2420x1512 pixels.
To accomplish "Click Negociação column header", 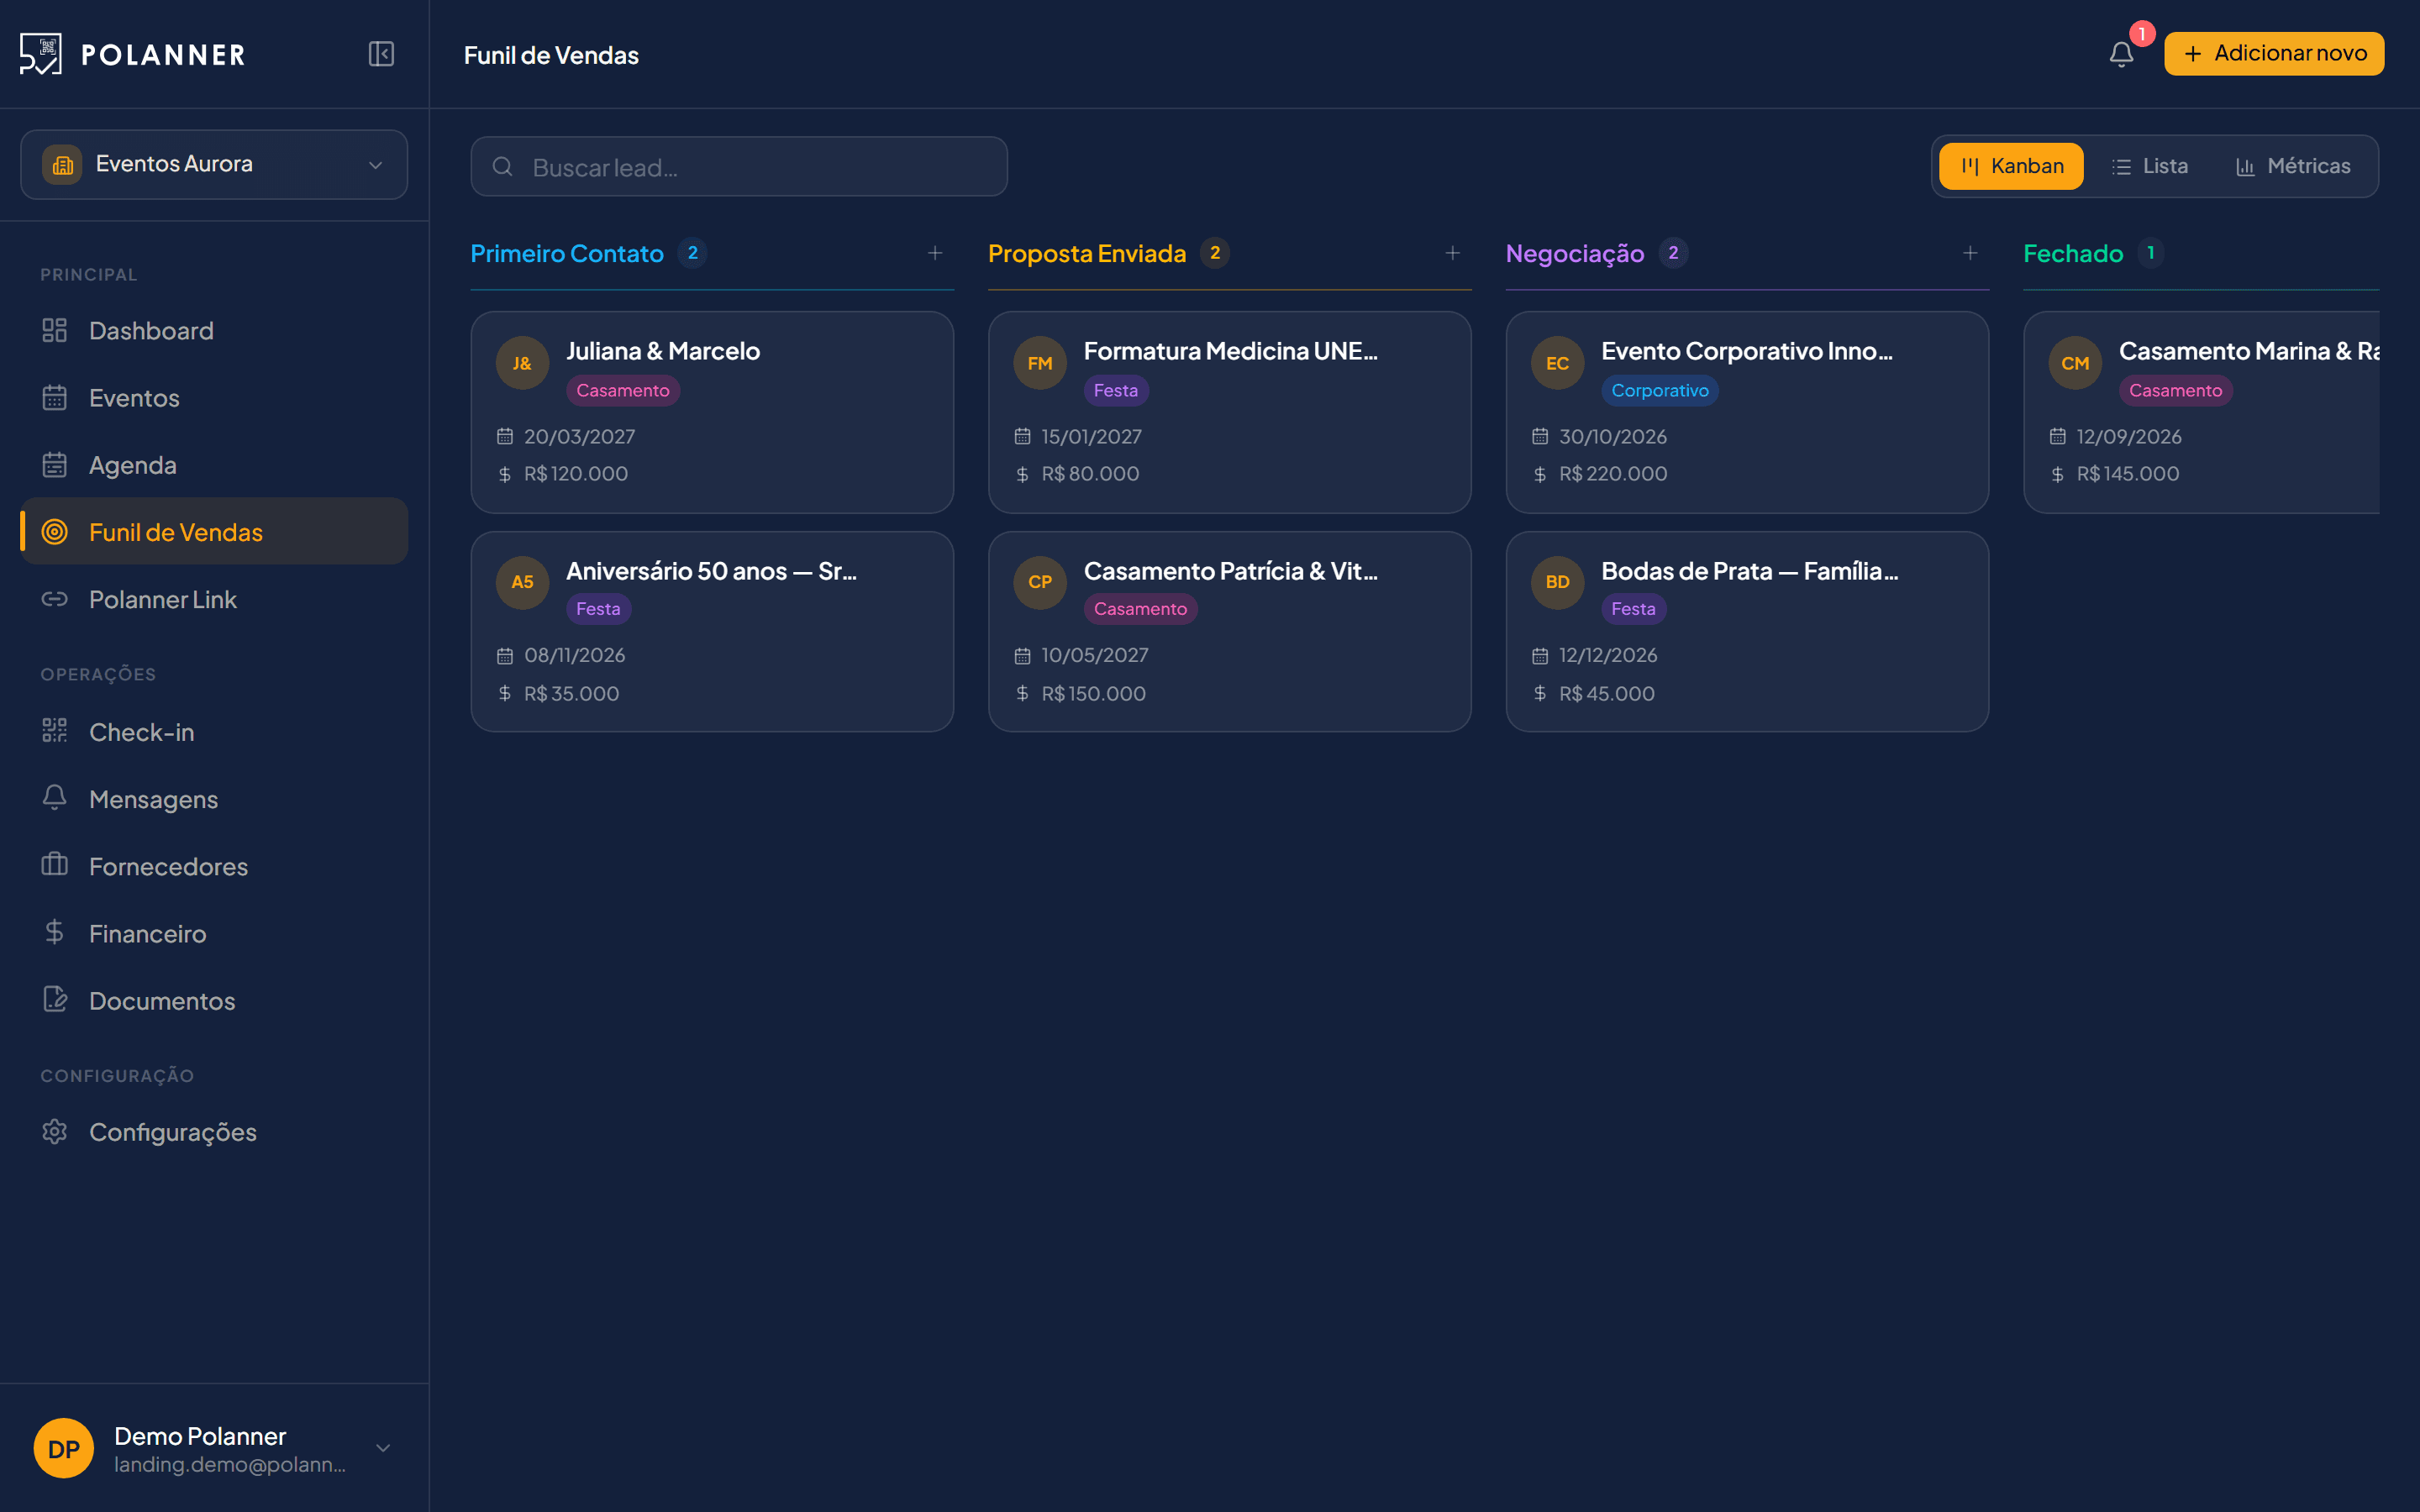I will 1575,253.
